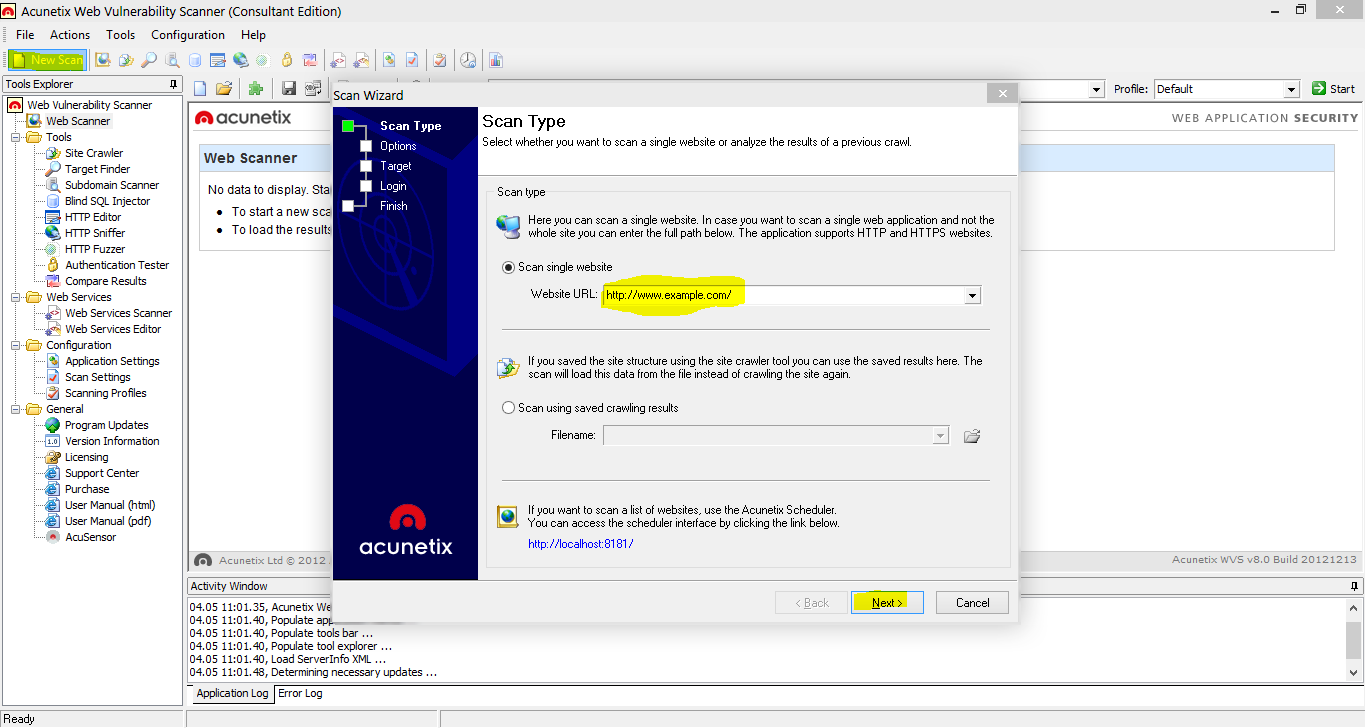Select Scanning Profiles in the tree

pos(105,393)
